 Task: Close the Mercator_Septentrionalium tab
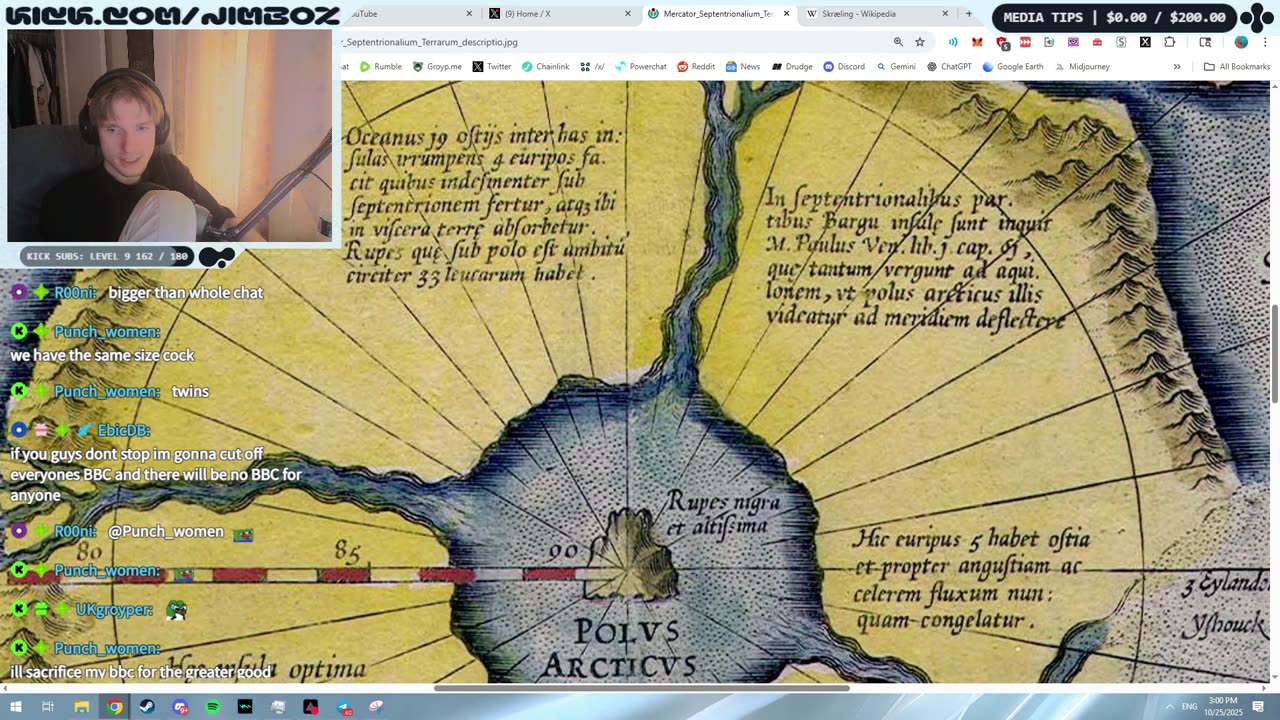pyautogui.click(x=786, y=14)
